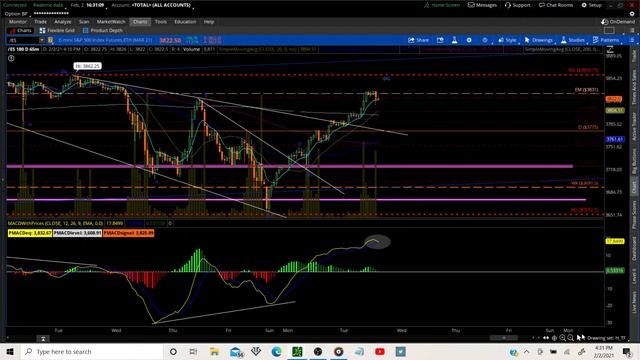640x360 pixels.
Task: Click the grid layout rectangle icon
Action: click(609, 31)
